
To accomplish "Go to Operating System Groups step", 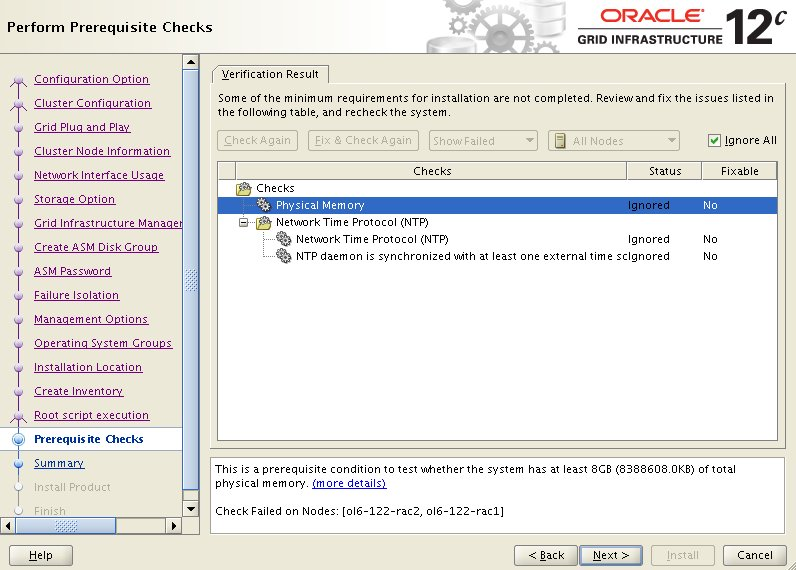I will (x=103, y=343).
